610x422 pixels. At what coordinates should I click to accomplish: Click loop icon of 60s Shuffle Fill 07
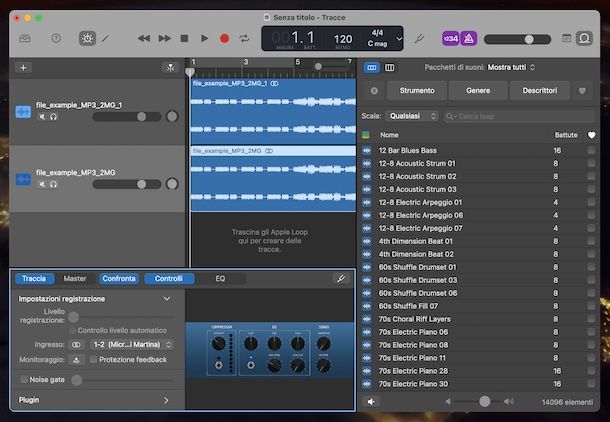[x=366, y=306]
